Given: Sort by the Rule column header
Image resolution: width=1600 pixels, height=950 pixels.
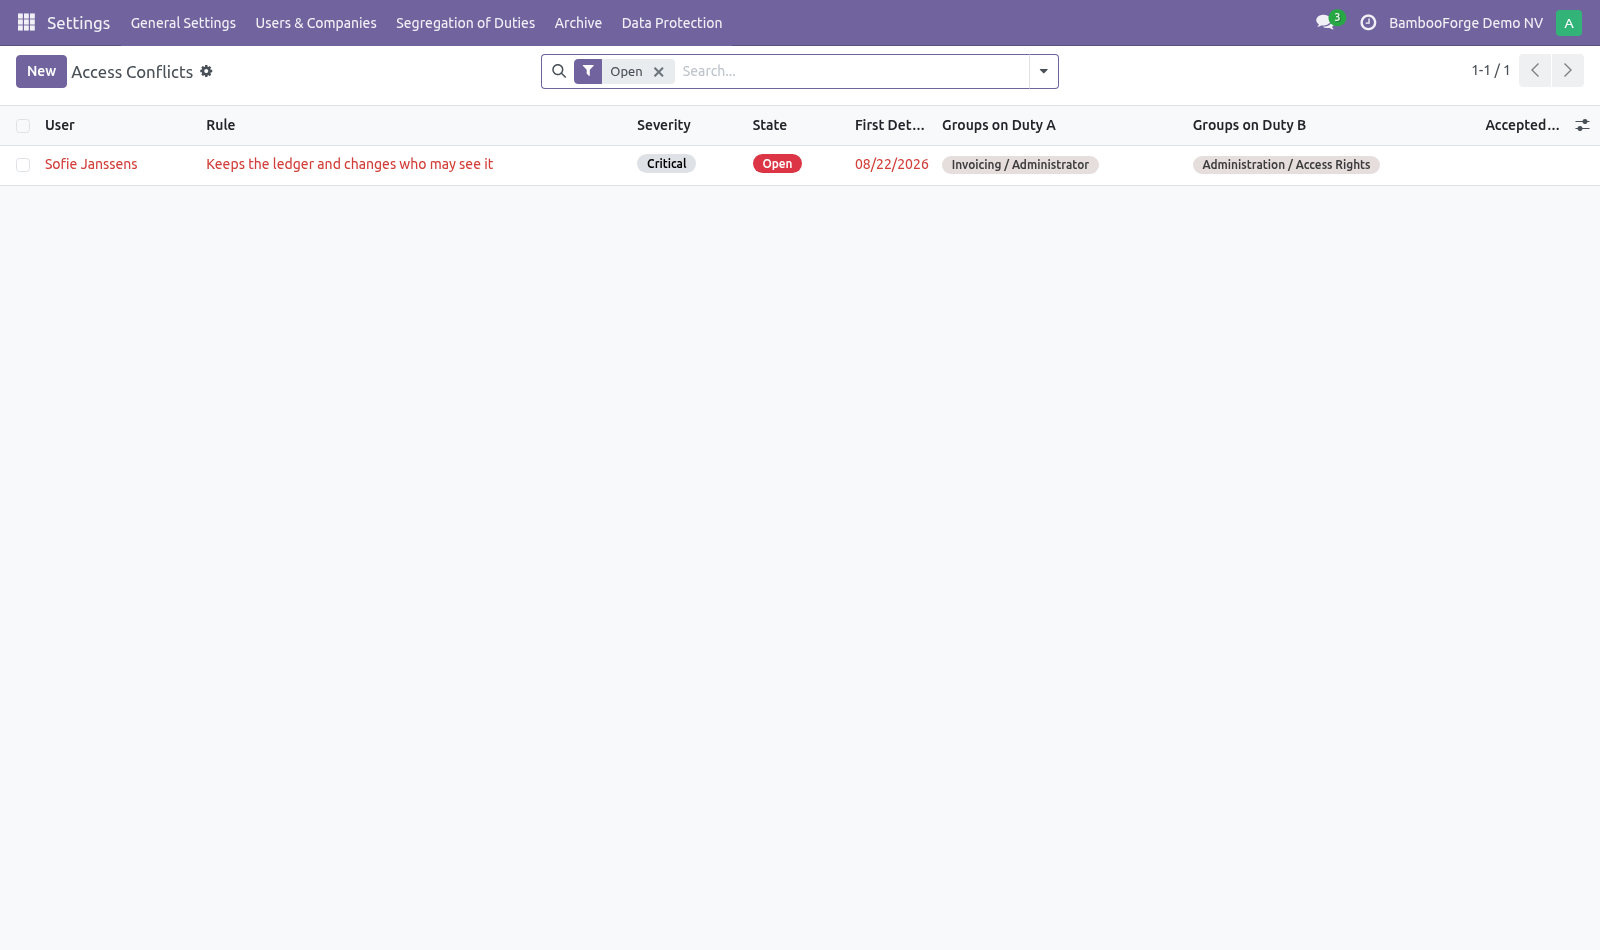Looking at the screenshot, I should click(x=221, y=125).
